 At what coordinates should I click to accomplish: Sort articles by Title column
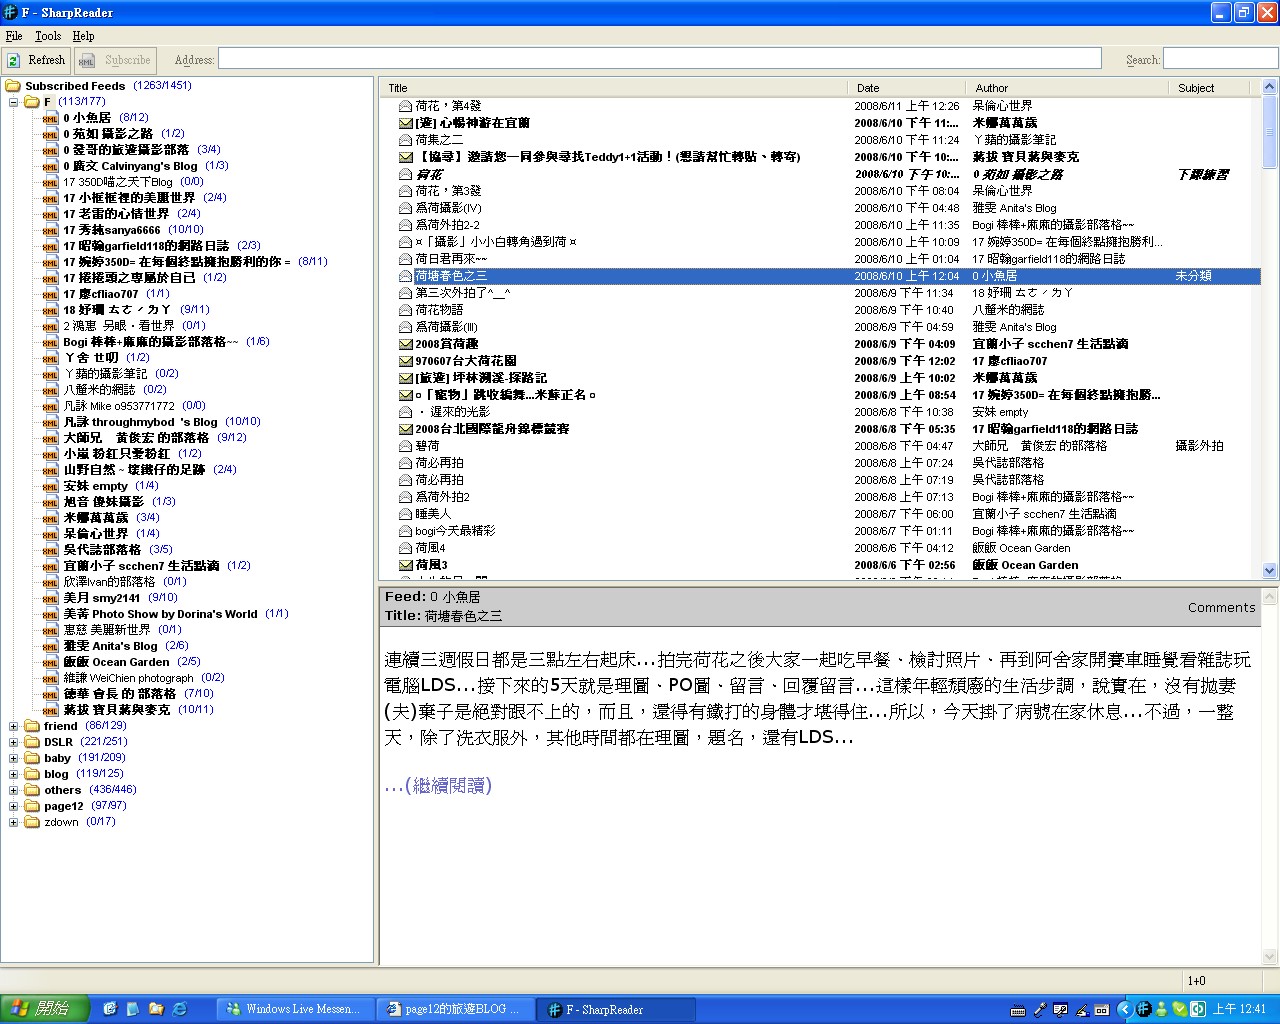click(x=615, y=88)
